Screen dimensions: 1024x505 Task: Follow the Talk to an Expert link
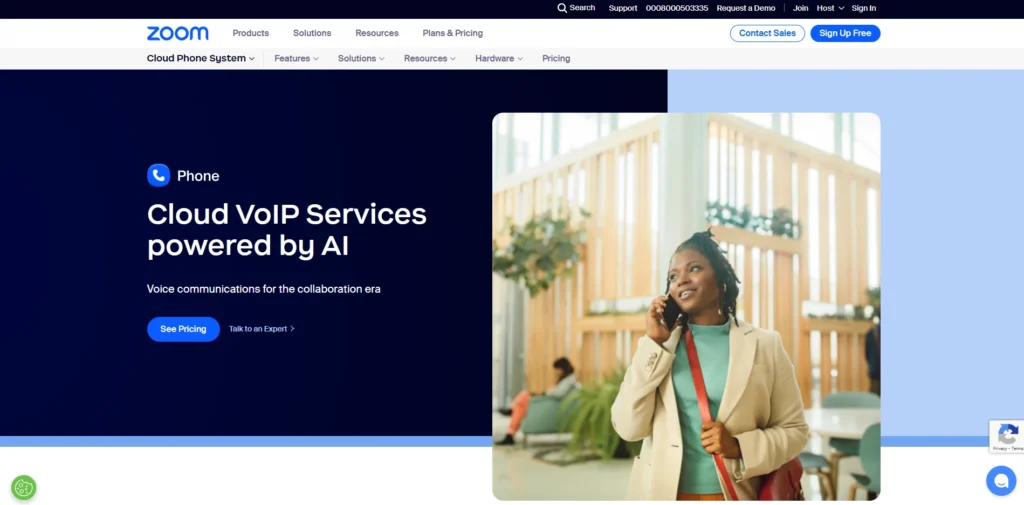tap(262, 329)
